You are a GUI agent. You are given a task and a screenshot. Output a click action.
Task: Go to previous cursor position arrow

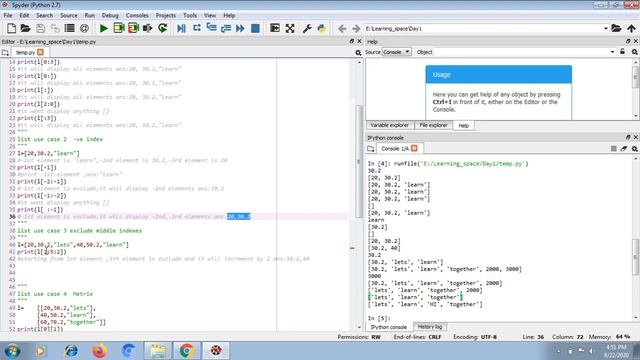pos(342,29)
